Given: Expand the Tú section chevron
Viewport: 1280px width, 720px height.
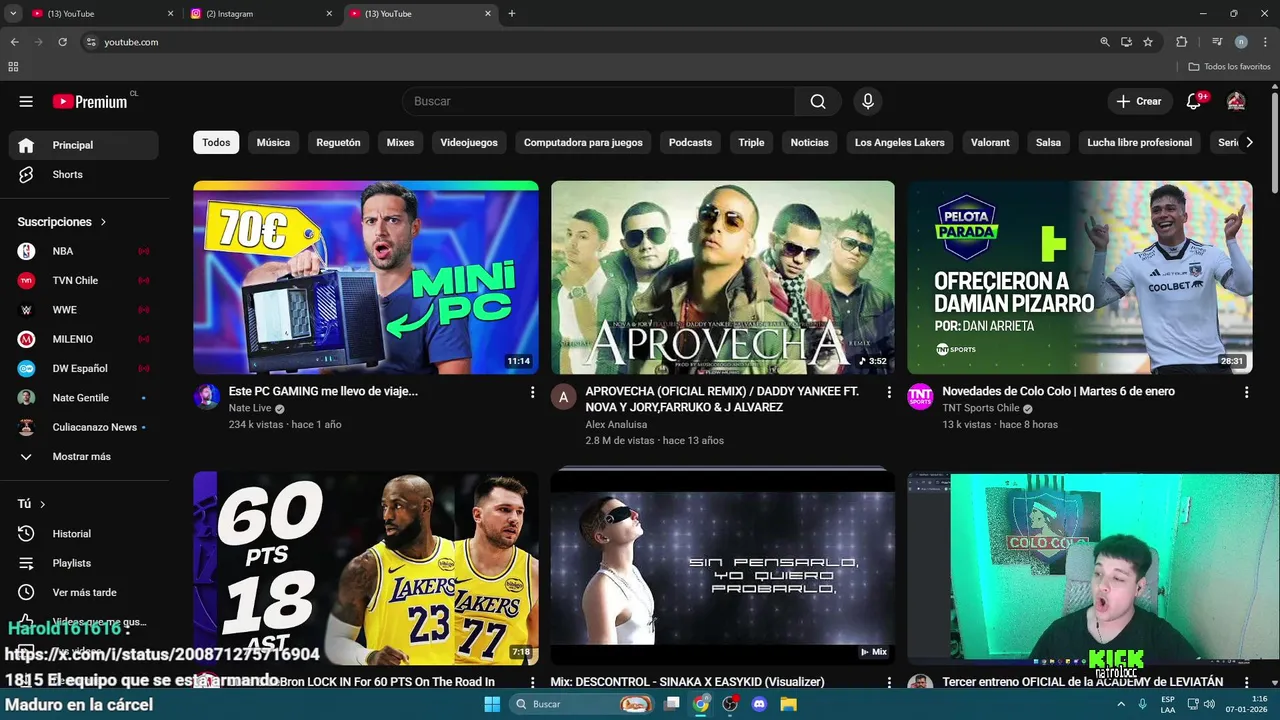Looking at the screenshot, I should [x=42, y=504].
